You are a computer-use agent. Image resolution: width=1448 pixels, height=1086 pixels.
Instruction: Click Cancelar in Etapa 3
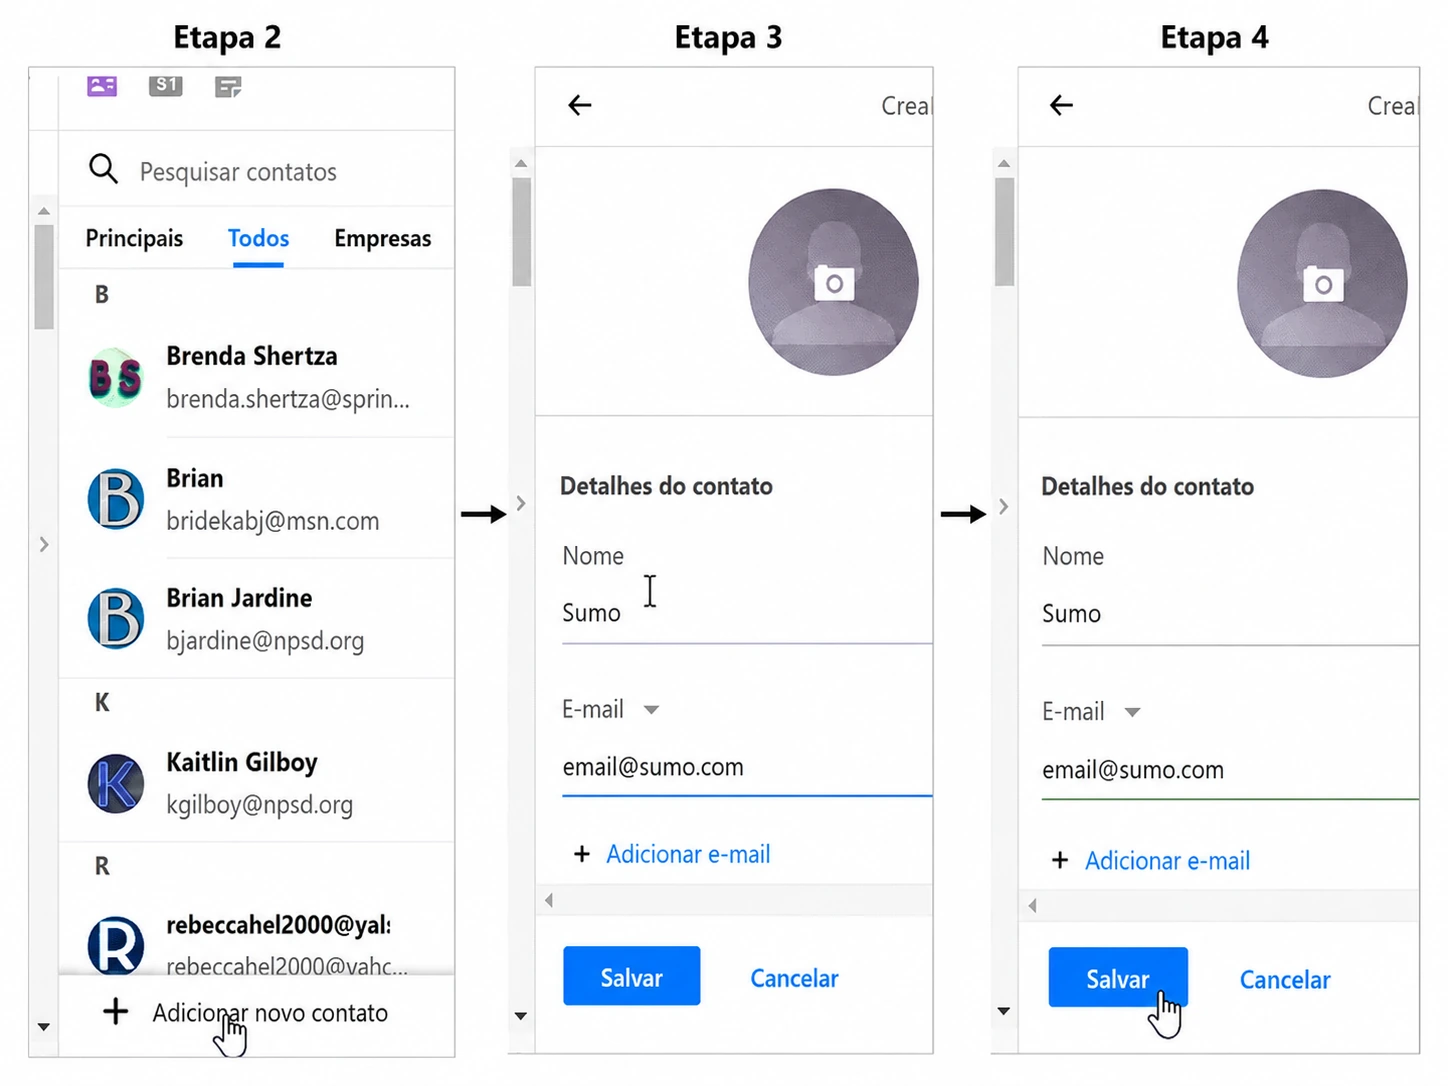click(x=794, y=977)
